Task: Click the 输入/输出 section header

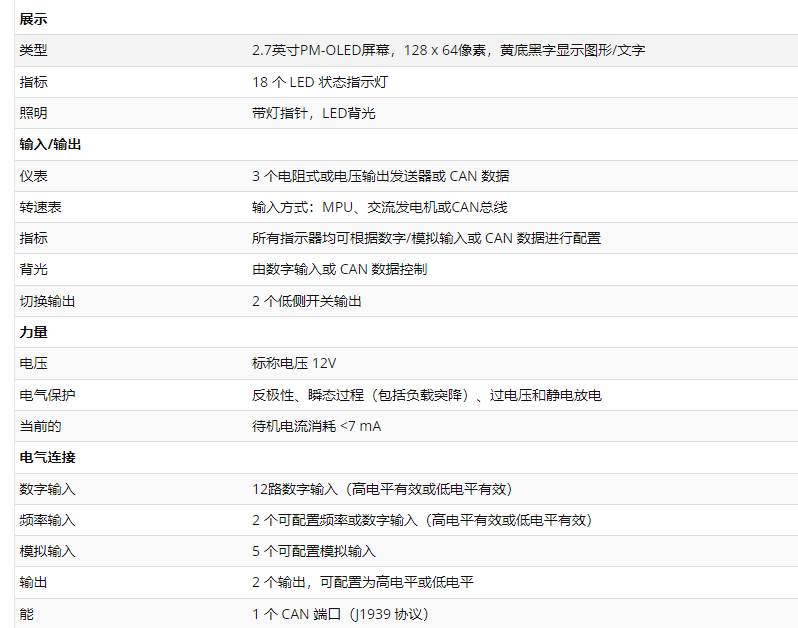Action: (x=51, y=145)
